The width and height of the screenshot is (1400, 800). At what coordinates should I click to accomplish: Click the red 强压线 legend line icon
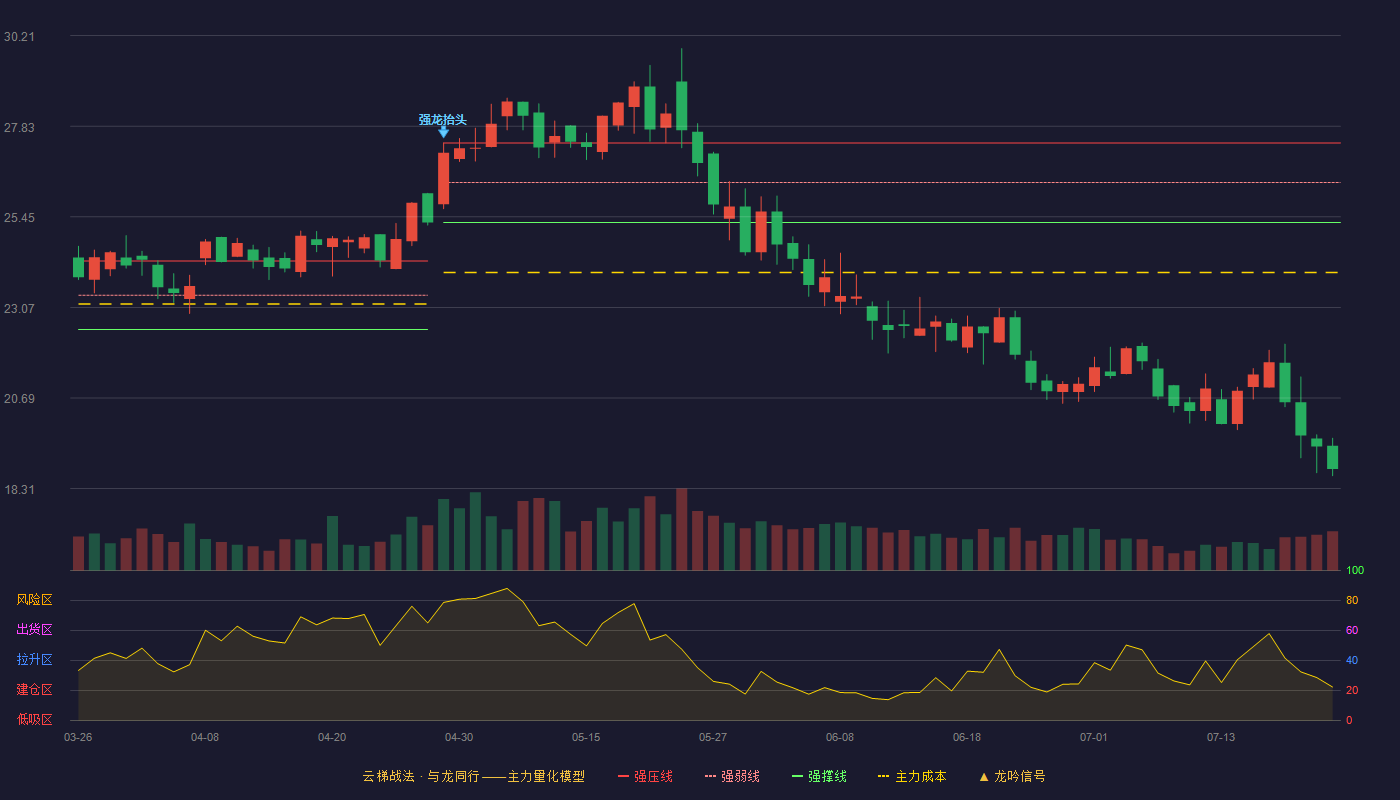(623, 776)
